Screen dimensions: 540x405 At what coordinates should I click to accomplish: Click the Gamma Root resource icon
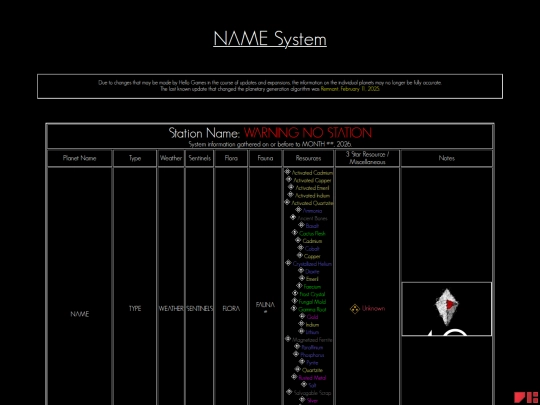pos(294,308)
